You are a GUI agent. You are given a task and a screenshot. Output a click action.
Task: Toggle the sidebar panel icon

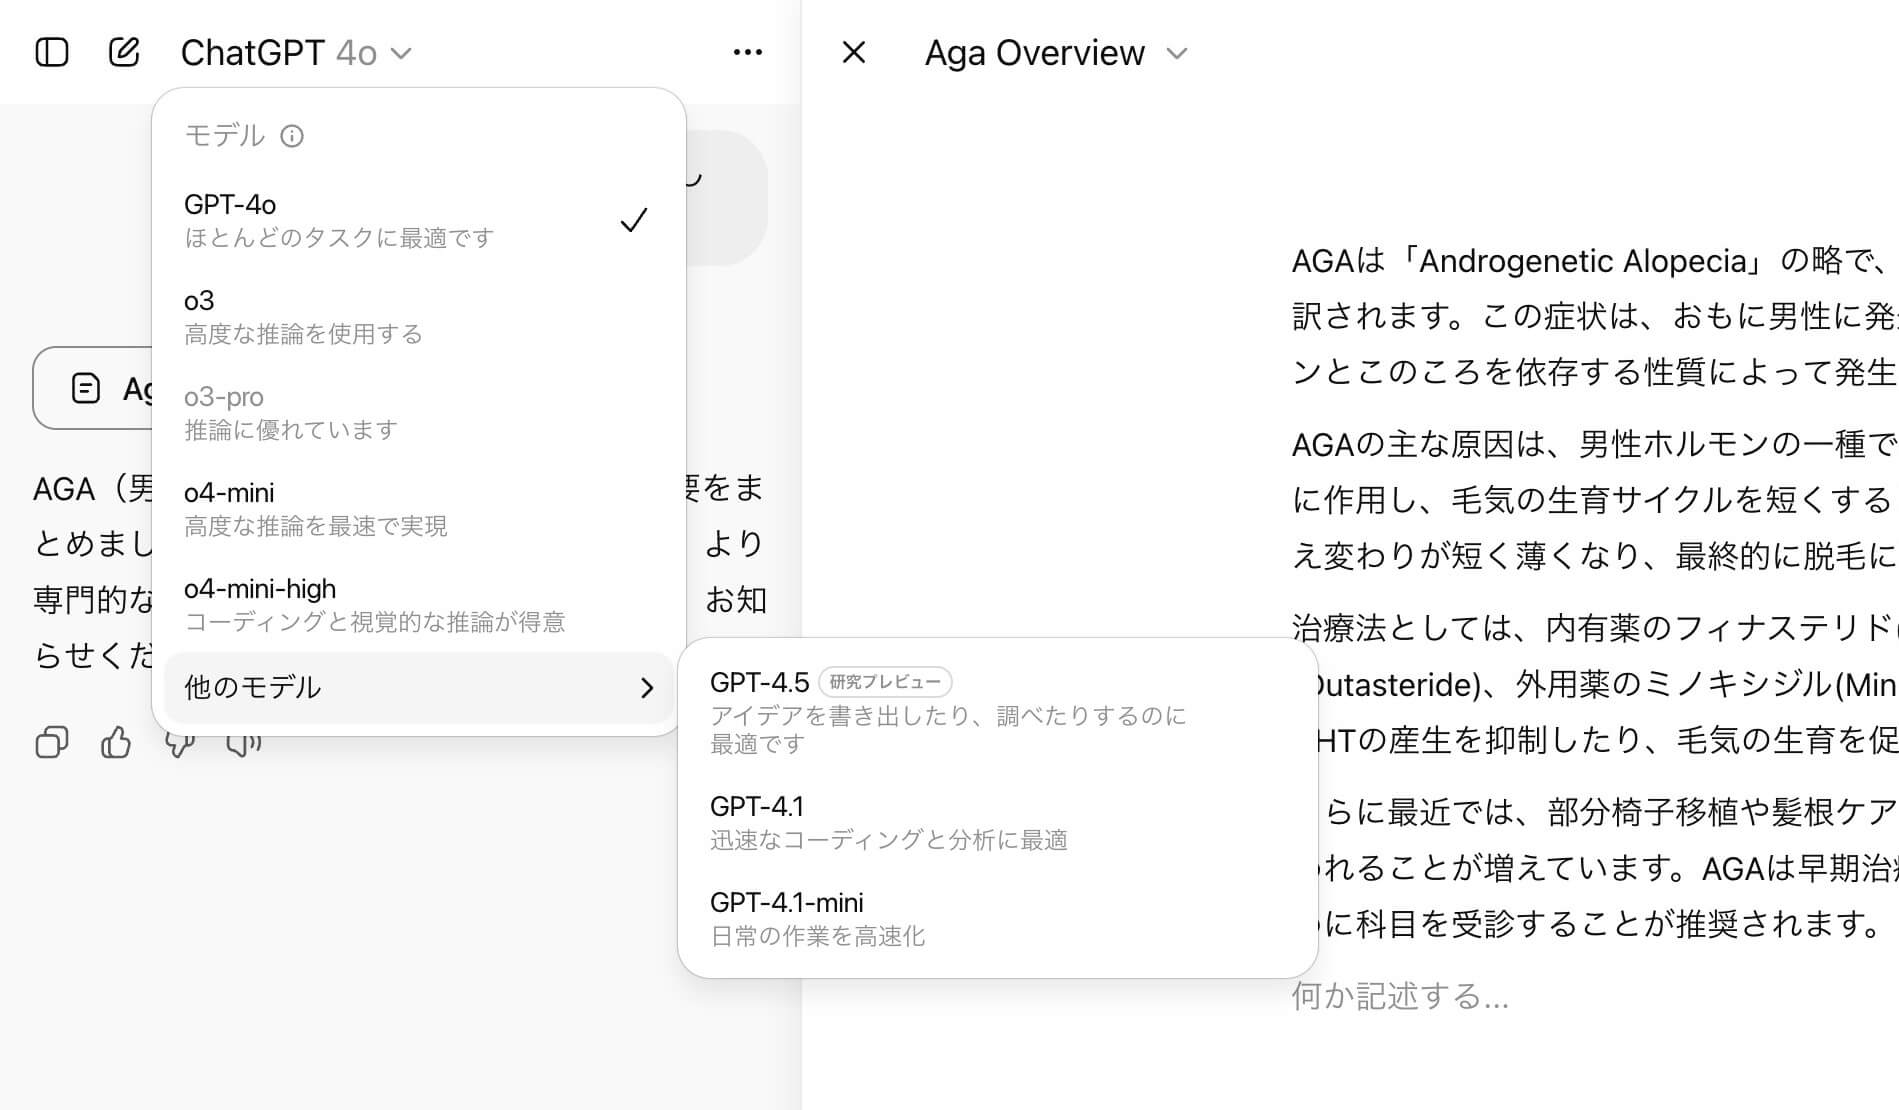(52, 52)
